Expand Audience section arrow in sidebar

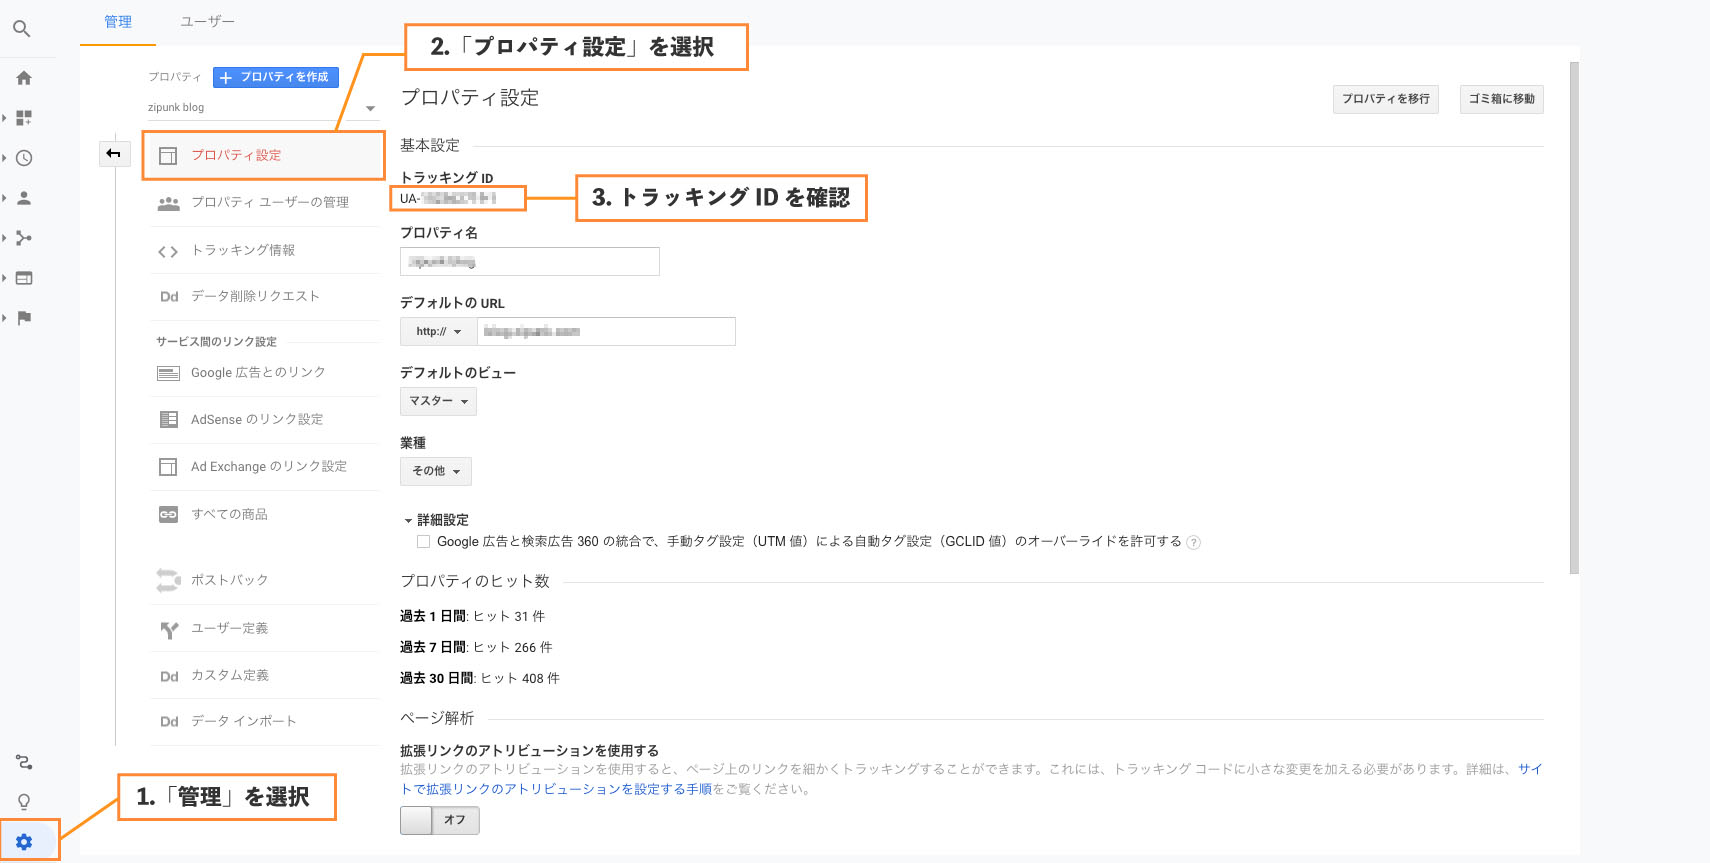coord(4,198)
